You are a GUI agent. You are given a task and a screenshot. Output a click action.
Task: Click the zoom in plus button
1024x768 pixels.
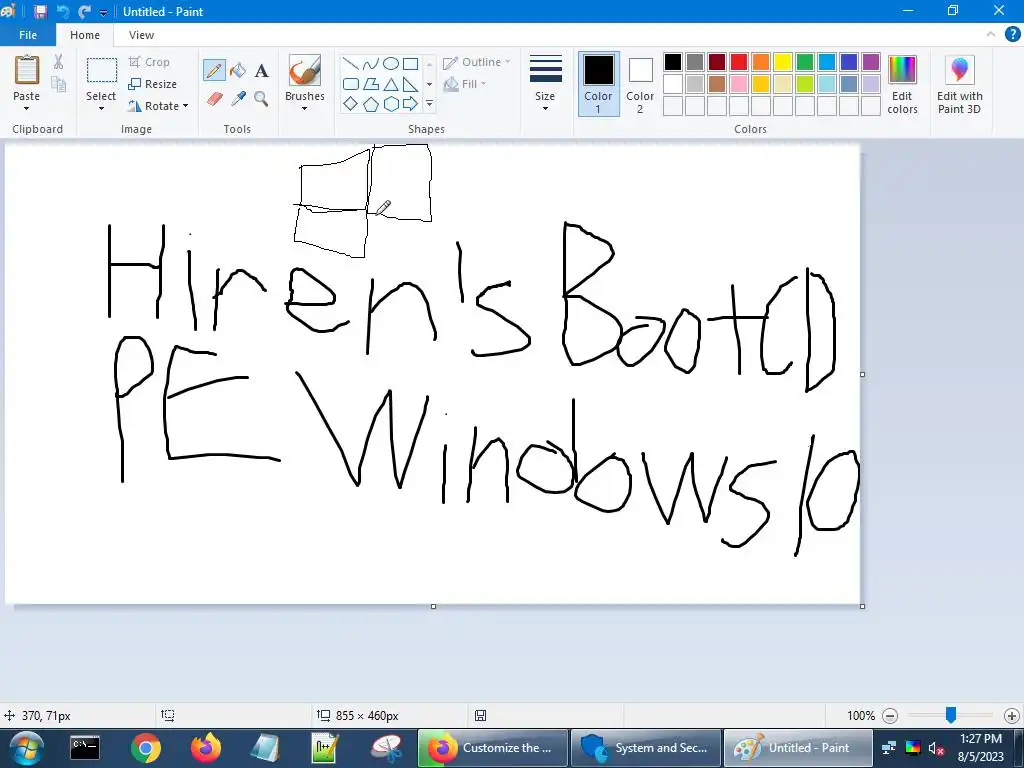pos(1012,716)
